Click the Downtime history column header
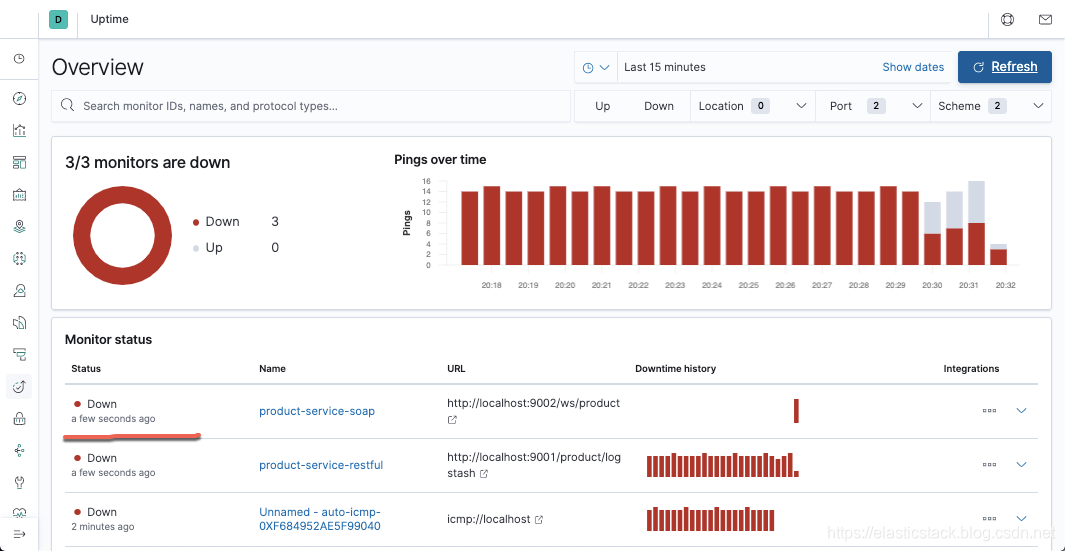The height and width of the screenshot is (551, 1065). [x=675, y=368]
